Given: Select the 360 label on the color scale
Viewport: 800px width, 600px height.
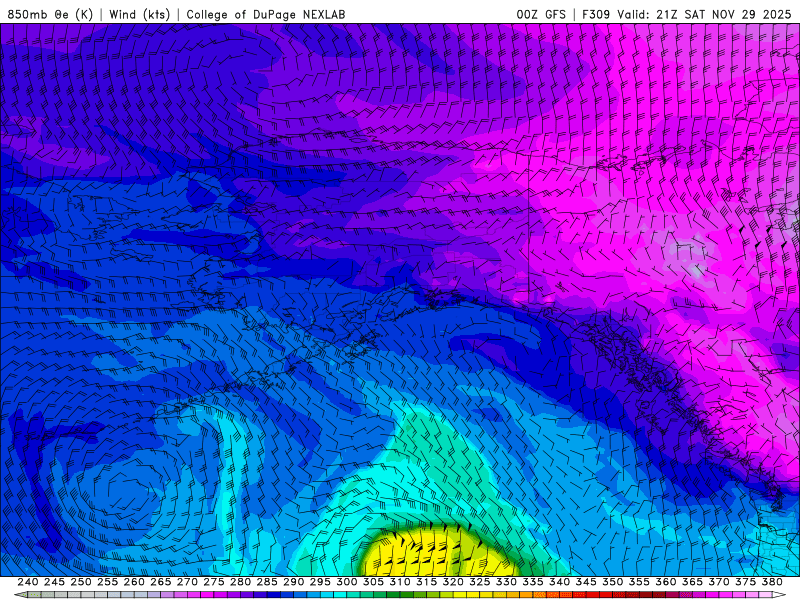Looking at the screenshot, I should point(665,582).
